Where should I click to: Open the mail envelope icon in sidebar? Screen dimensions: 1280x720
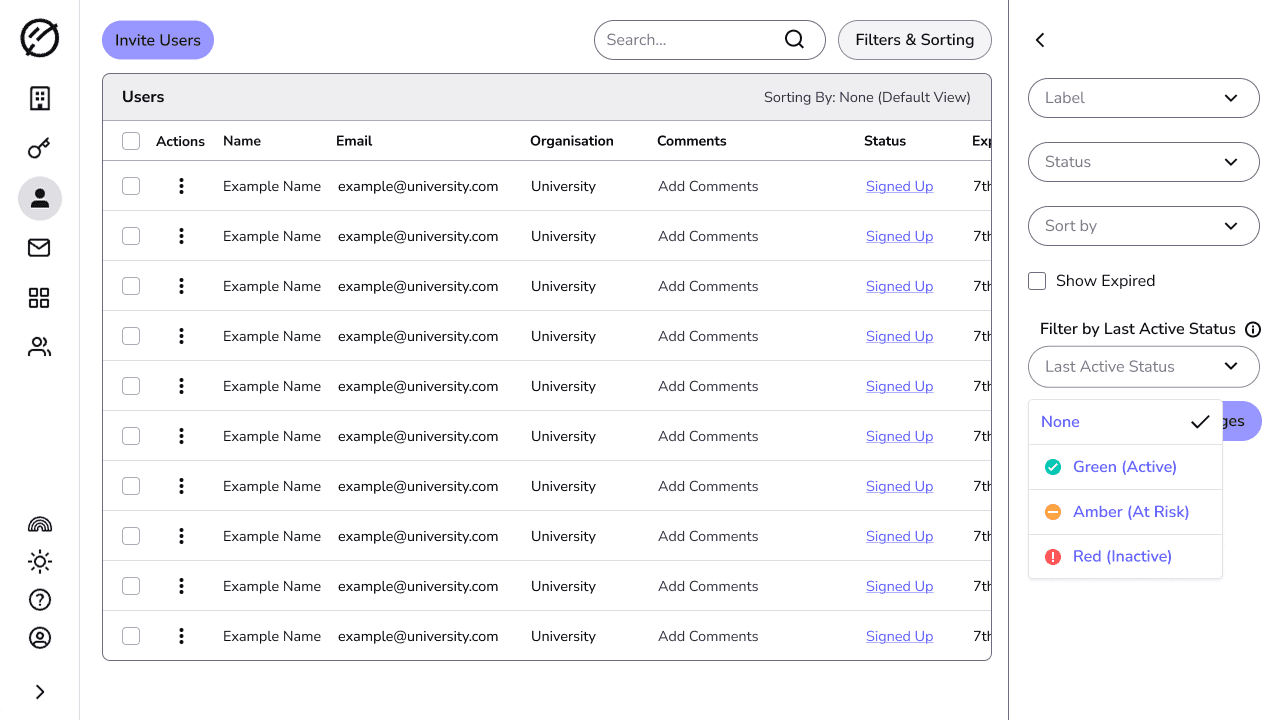pos(40,248)
